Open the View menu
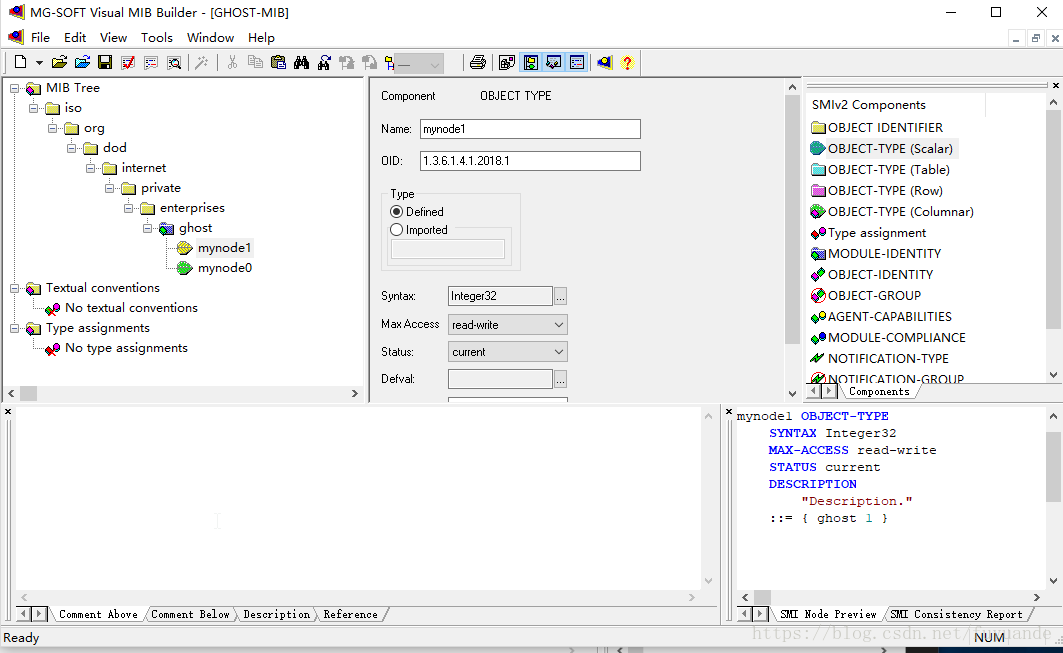This screenshot has width=1063, height=653. click(x=113, y=37)
